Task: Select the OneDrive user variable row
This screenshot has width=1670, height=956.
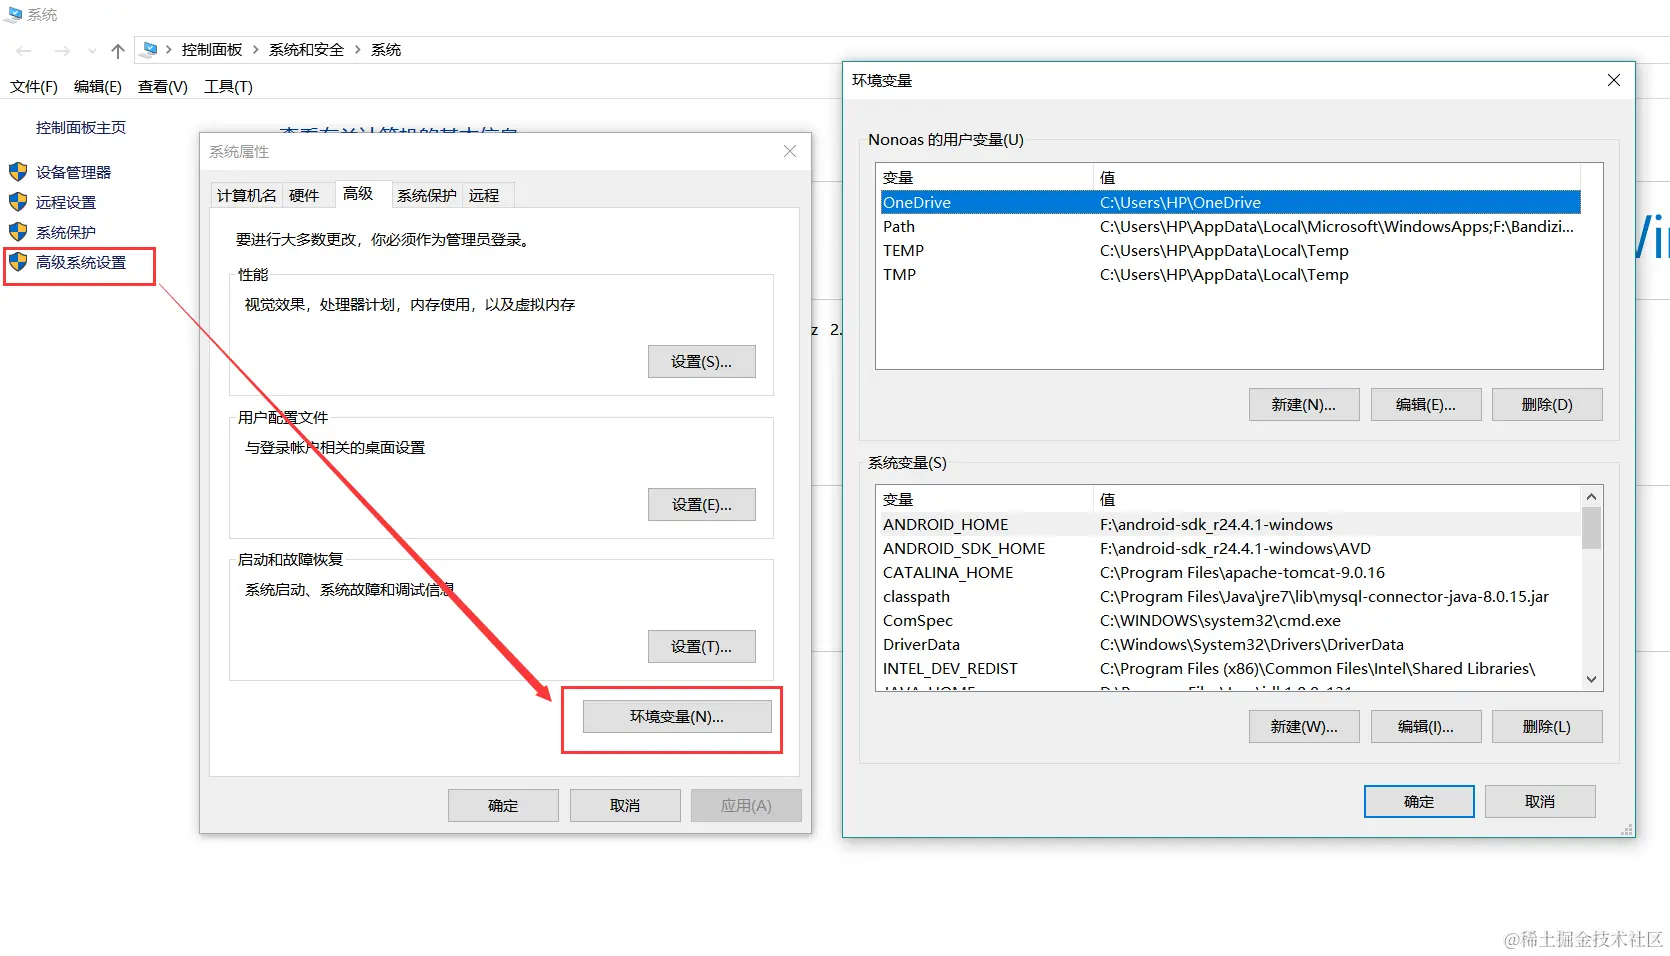Action: click(x=1229, y=202)
